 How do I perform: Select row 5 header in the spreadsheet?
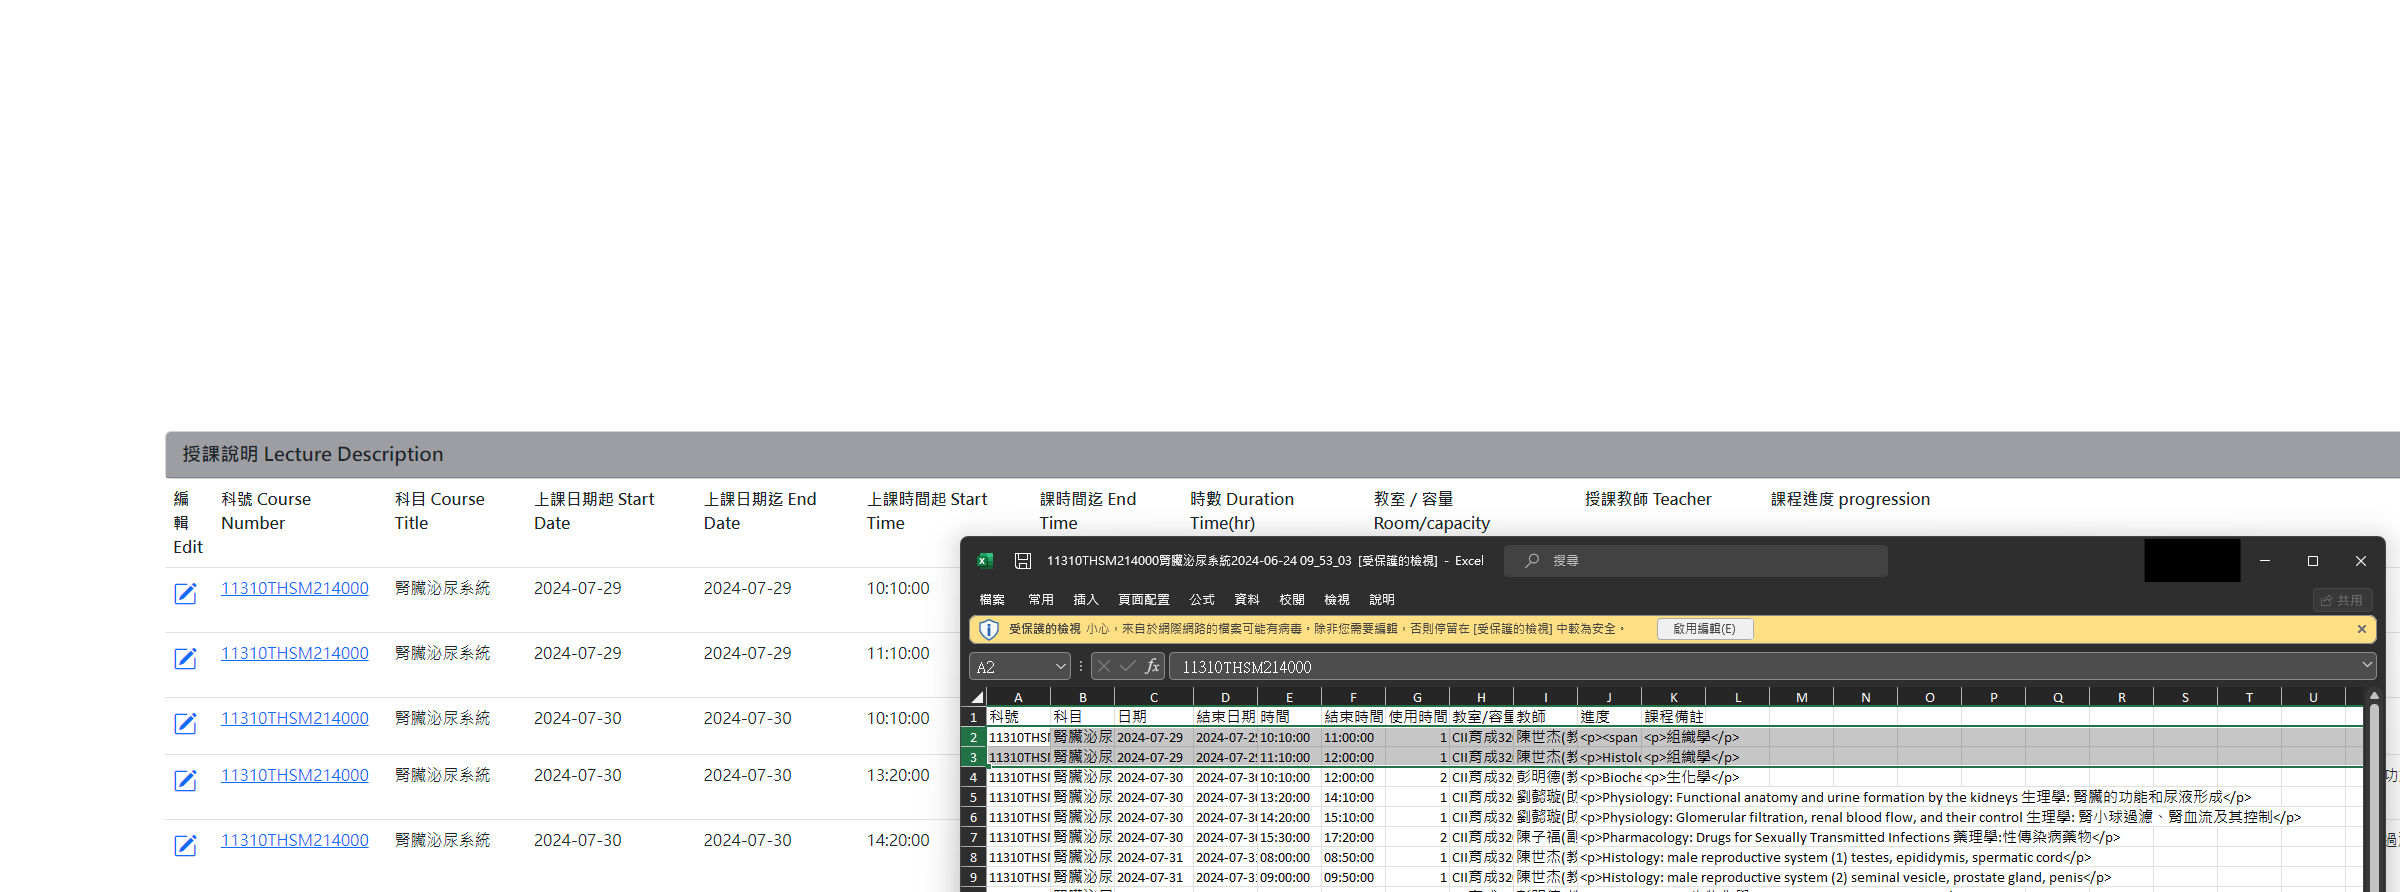[973, 797]
